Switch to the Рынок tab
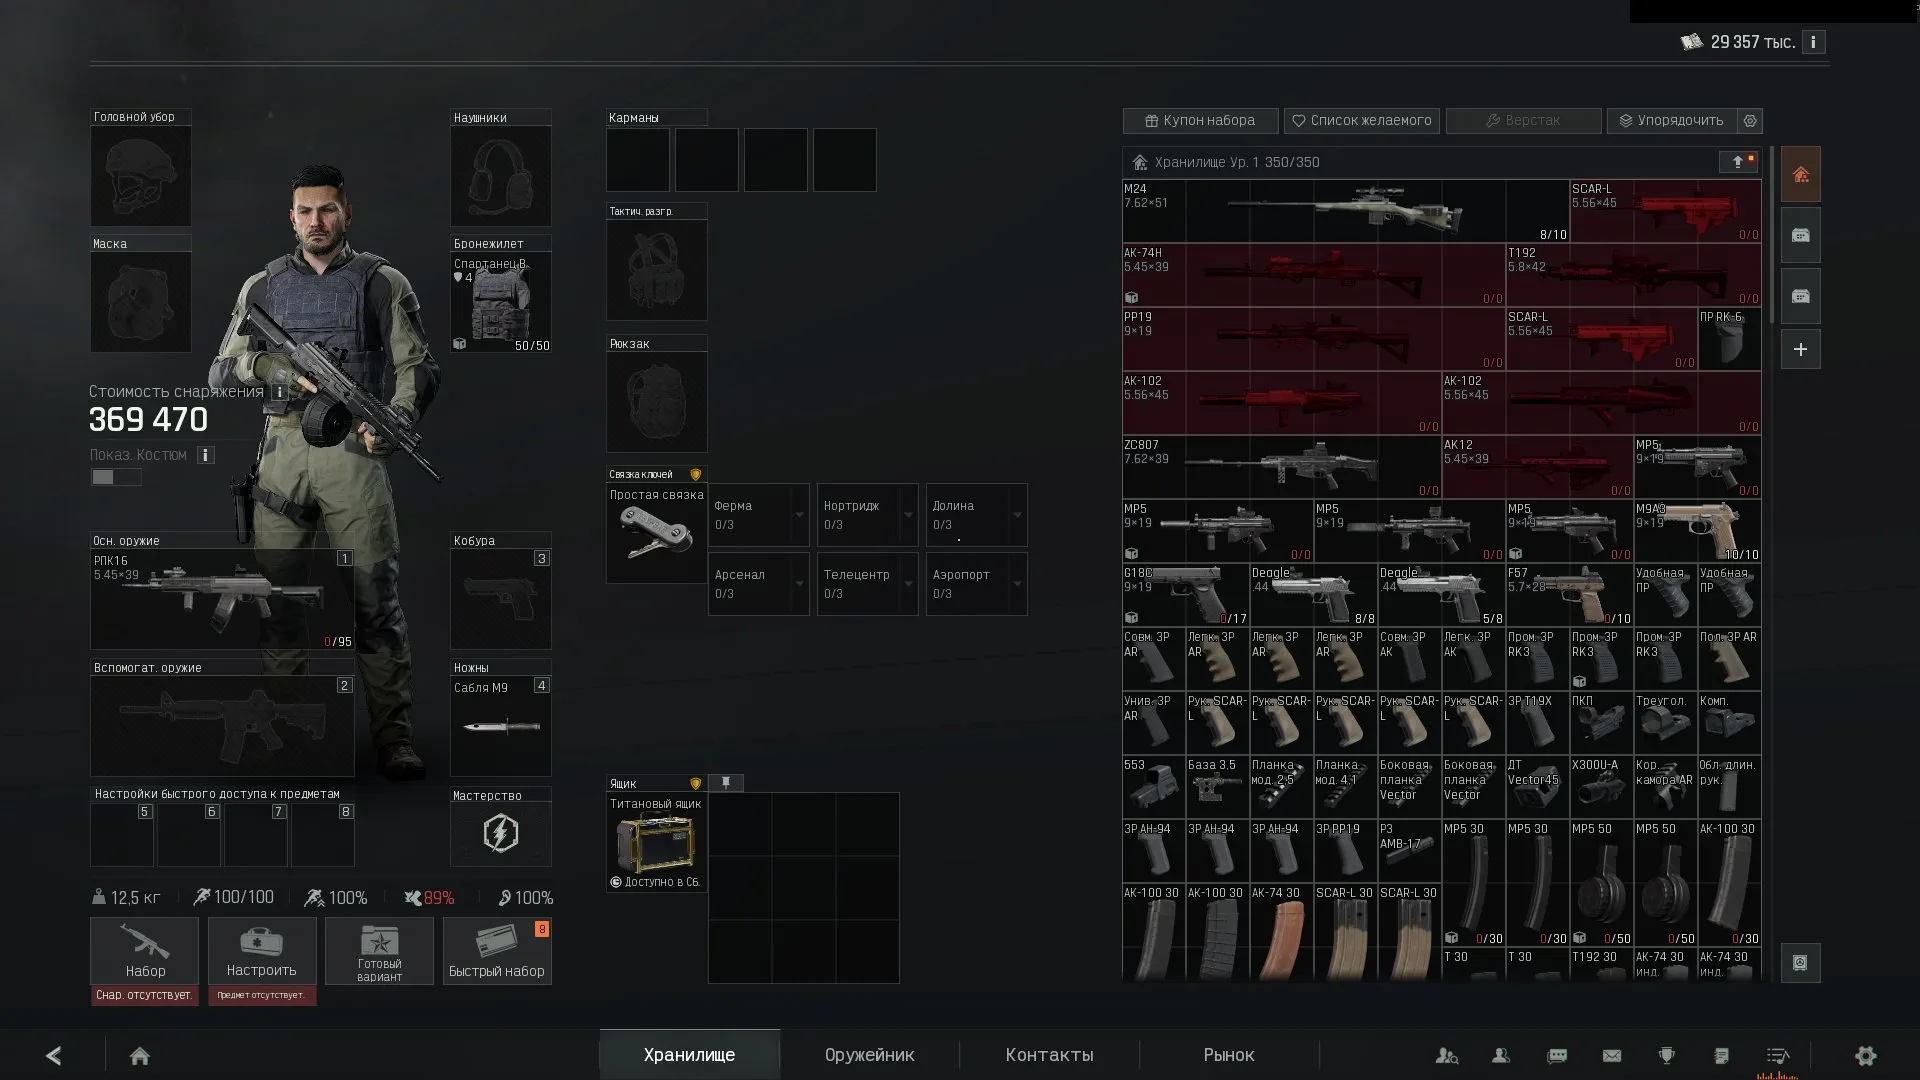 coord(1229,1055)
